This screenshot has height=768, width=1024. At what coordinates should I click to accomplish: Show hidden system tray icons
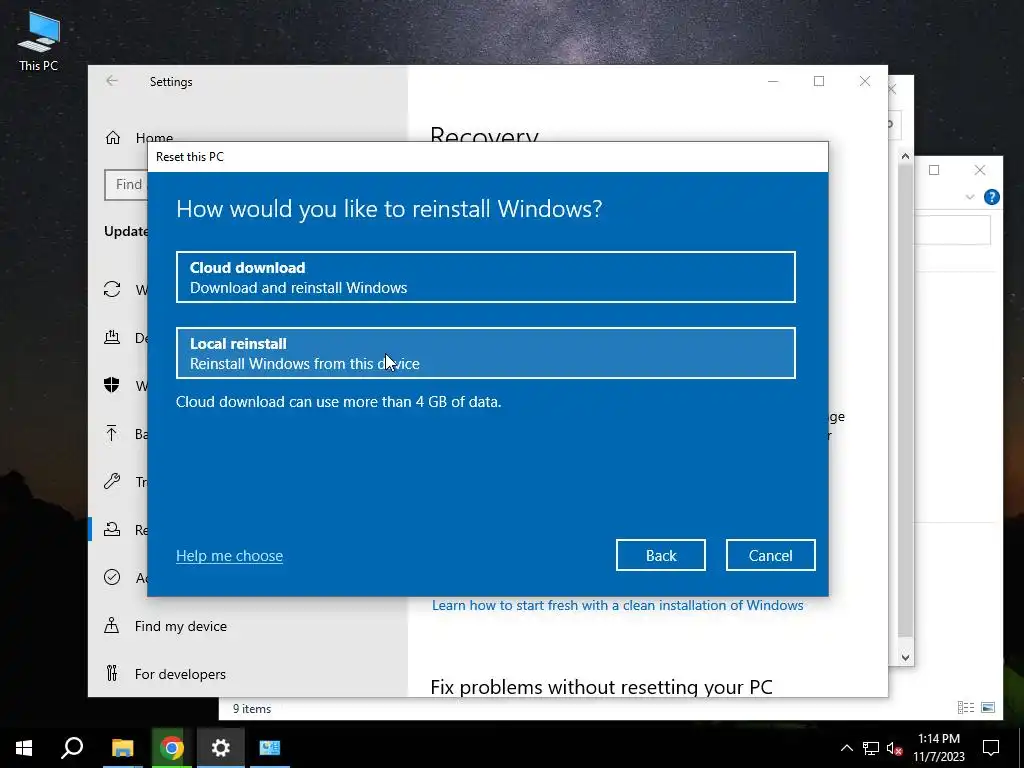point(846,748)
